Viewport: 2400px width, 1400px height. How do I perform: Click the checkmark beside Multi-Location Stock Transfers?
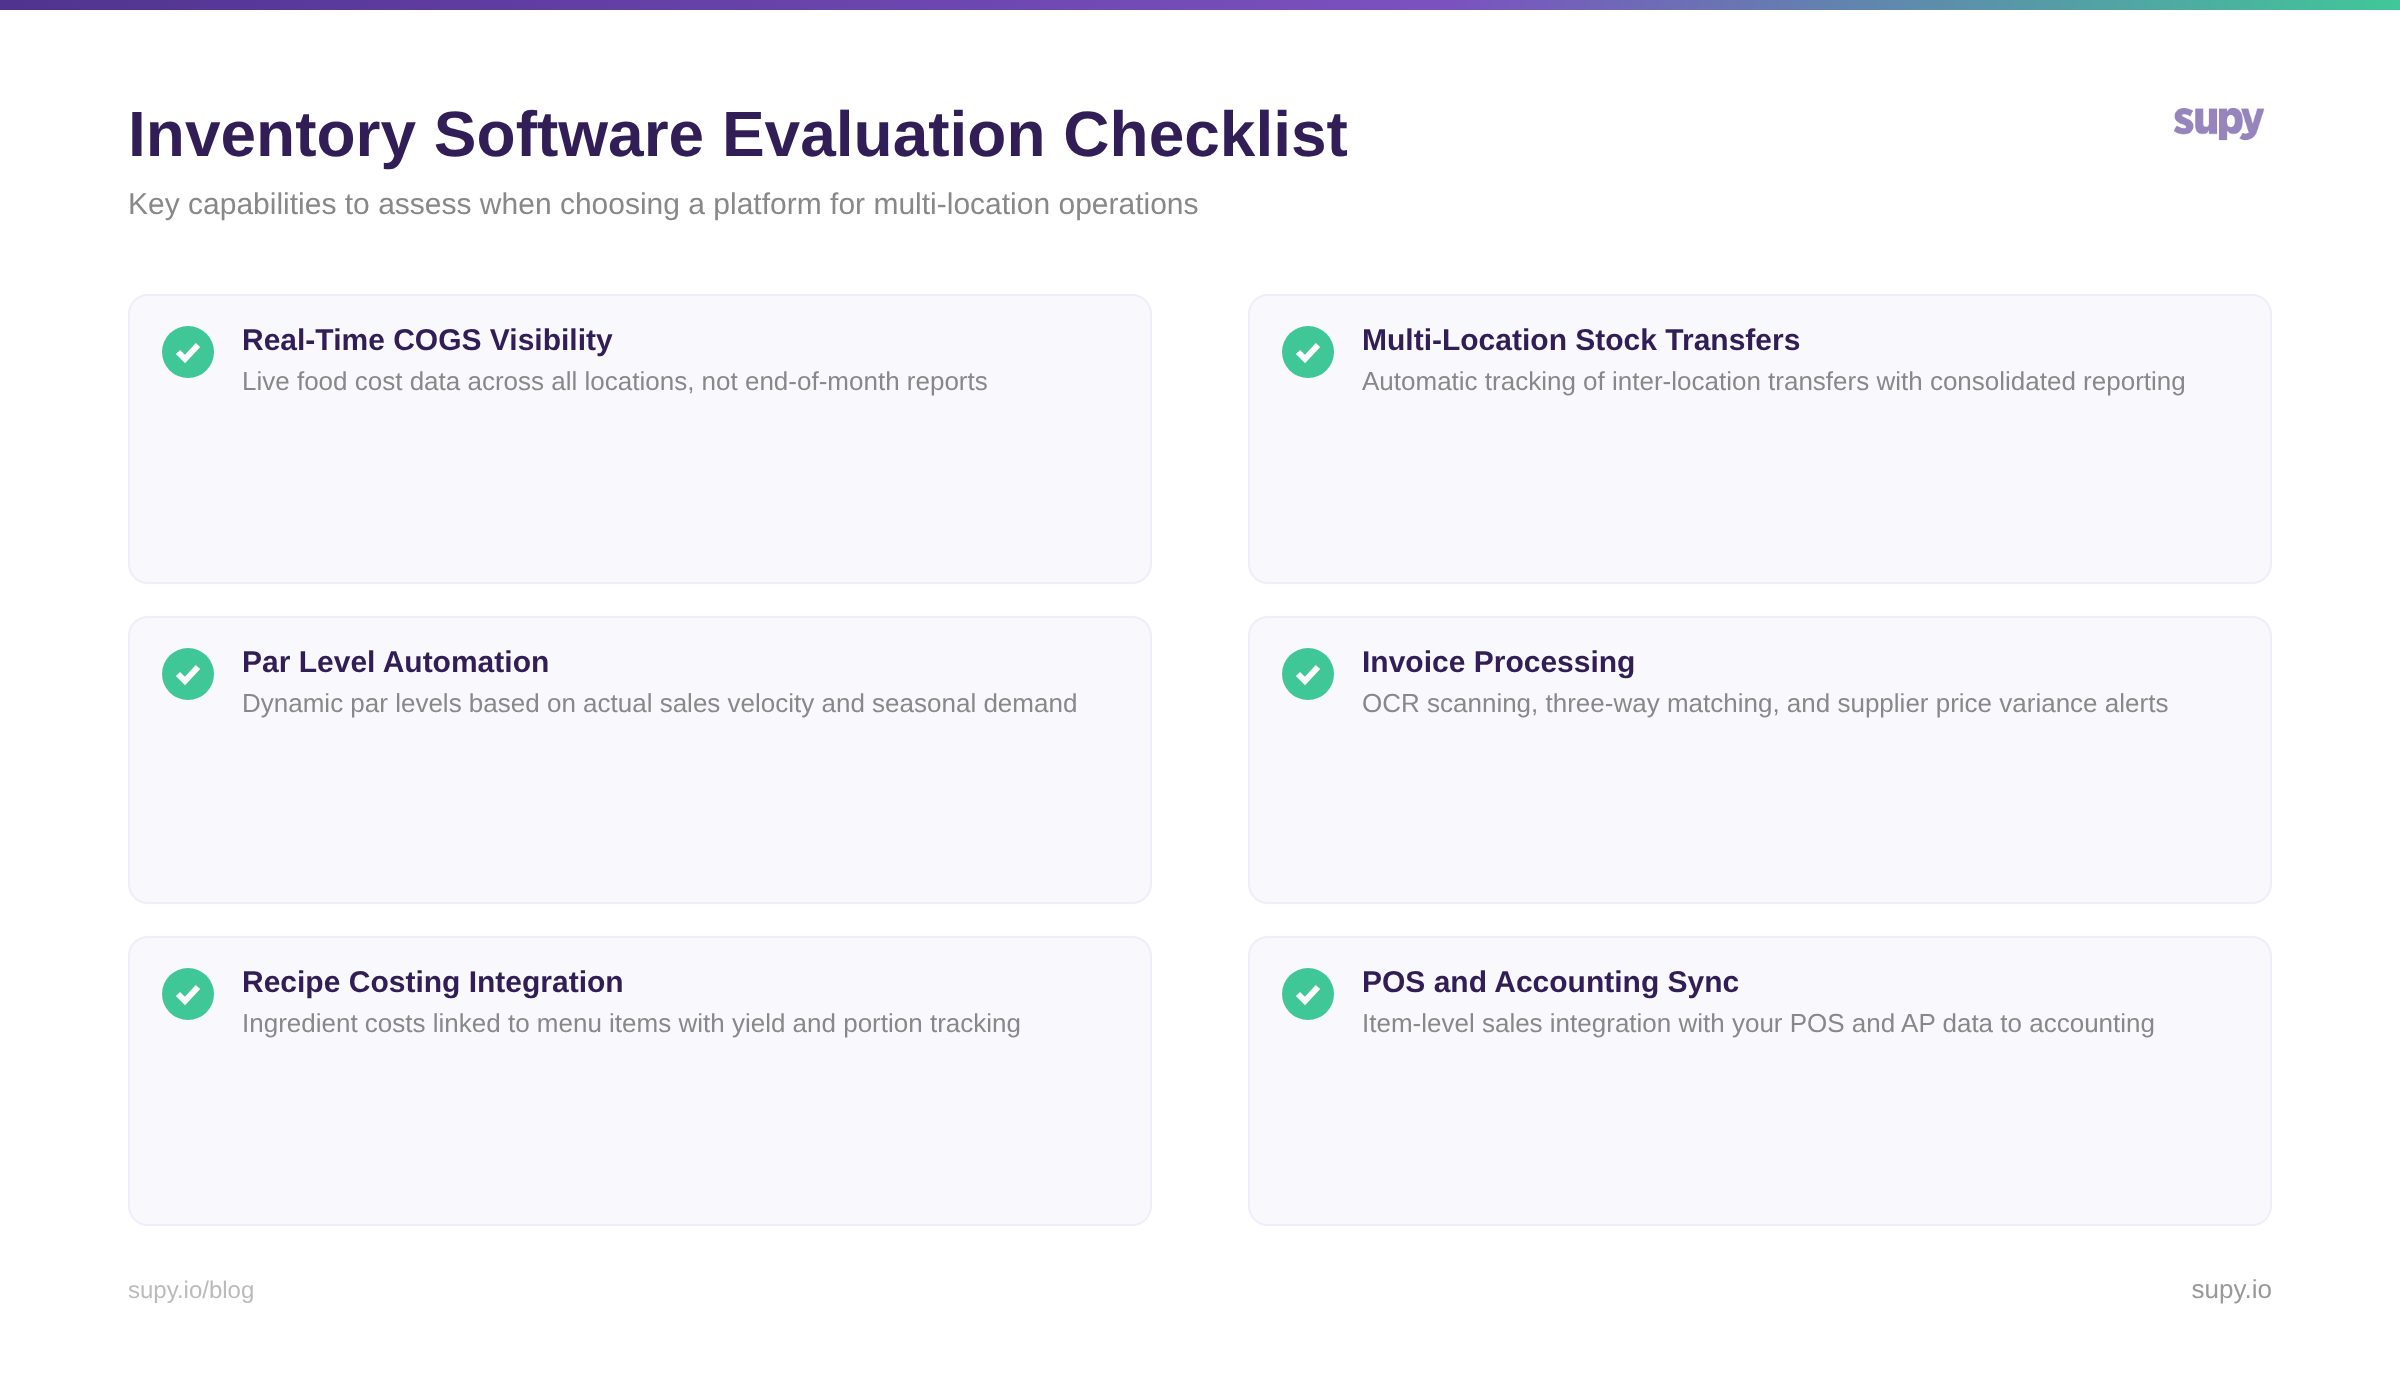(1307, 352)
